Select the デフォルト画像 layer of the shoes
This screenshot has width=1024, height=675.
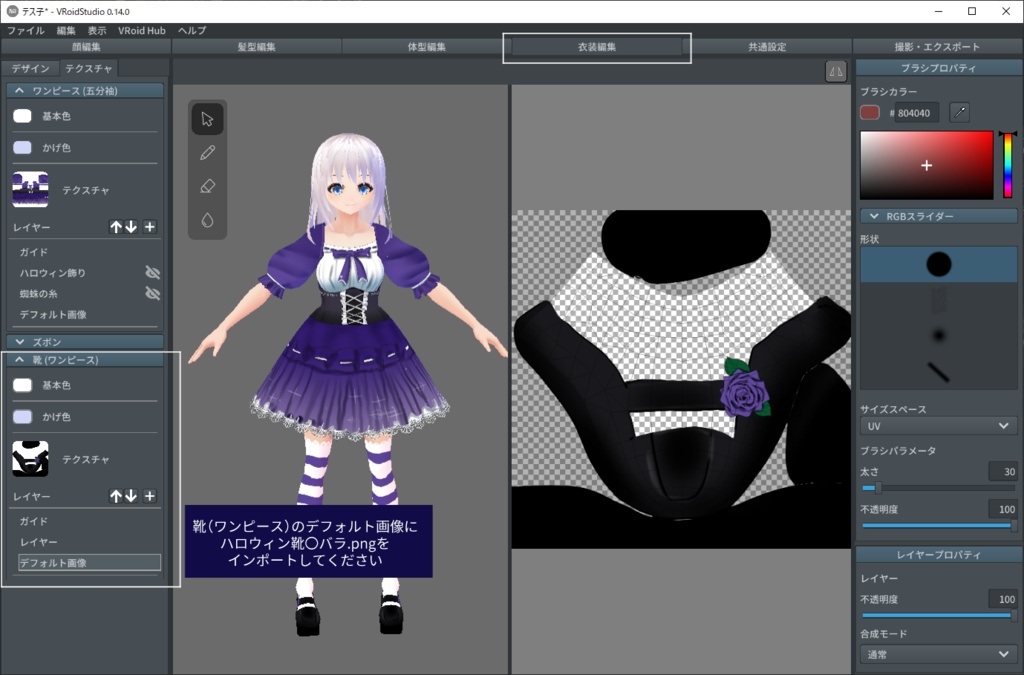click(89, 562)
